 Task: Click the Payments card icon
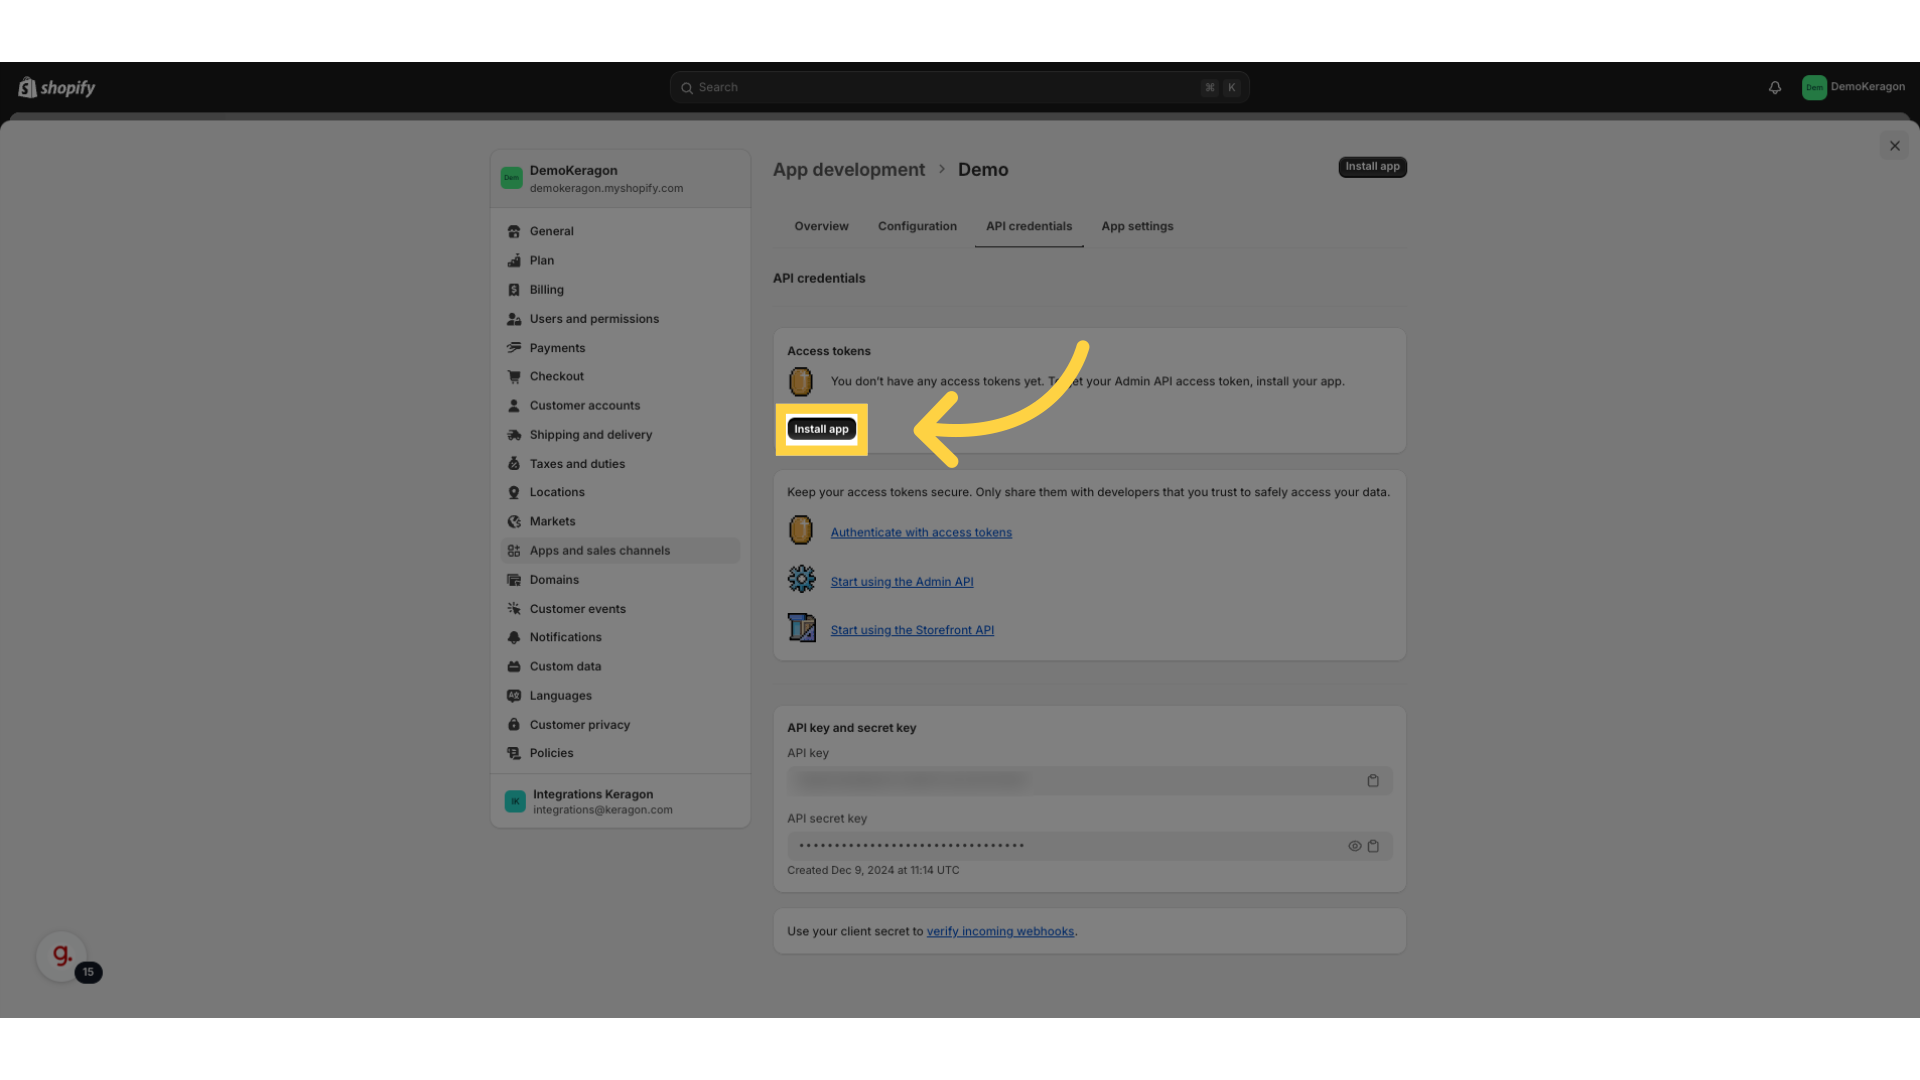(x=514, y=348)
